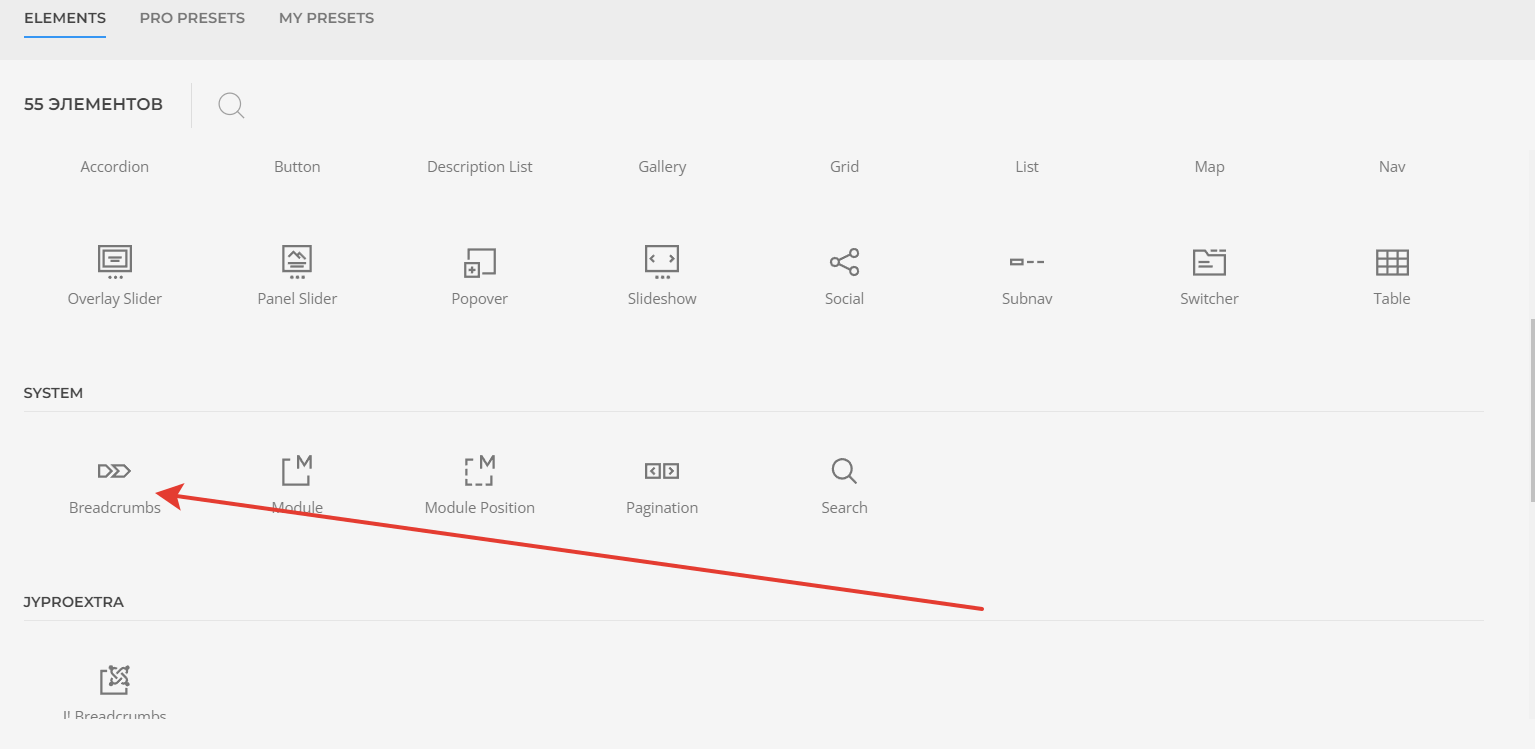Select the Search element magnifier icon
Screen dimensions: 1535x749
[x=844, y=471]
